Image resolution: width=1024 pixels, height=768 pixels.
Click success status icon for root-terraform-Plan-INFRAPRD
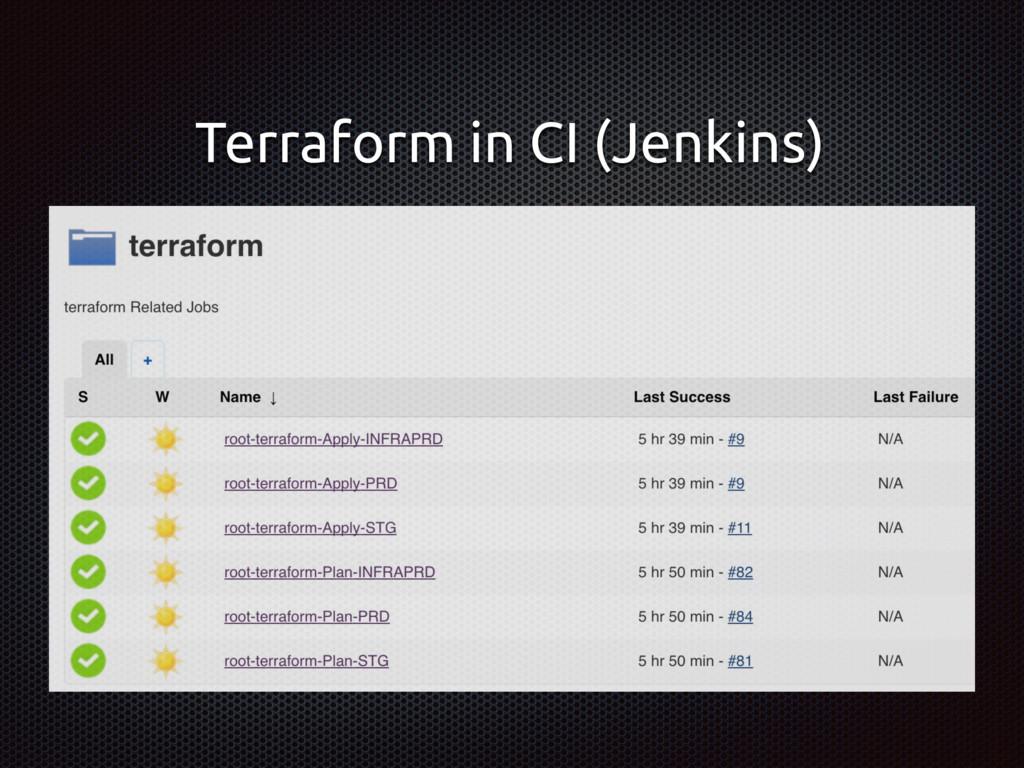coord(88,572)
